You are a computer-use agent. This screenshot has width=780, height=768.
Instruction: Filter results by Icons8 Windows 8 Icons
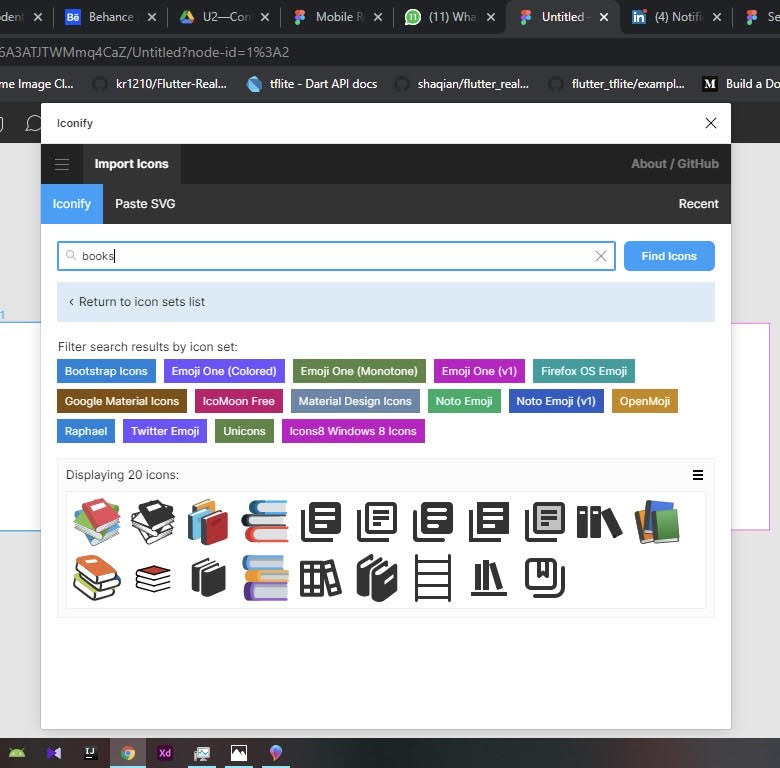(x=353, y=431)
